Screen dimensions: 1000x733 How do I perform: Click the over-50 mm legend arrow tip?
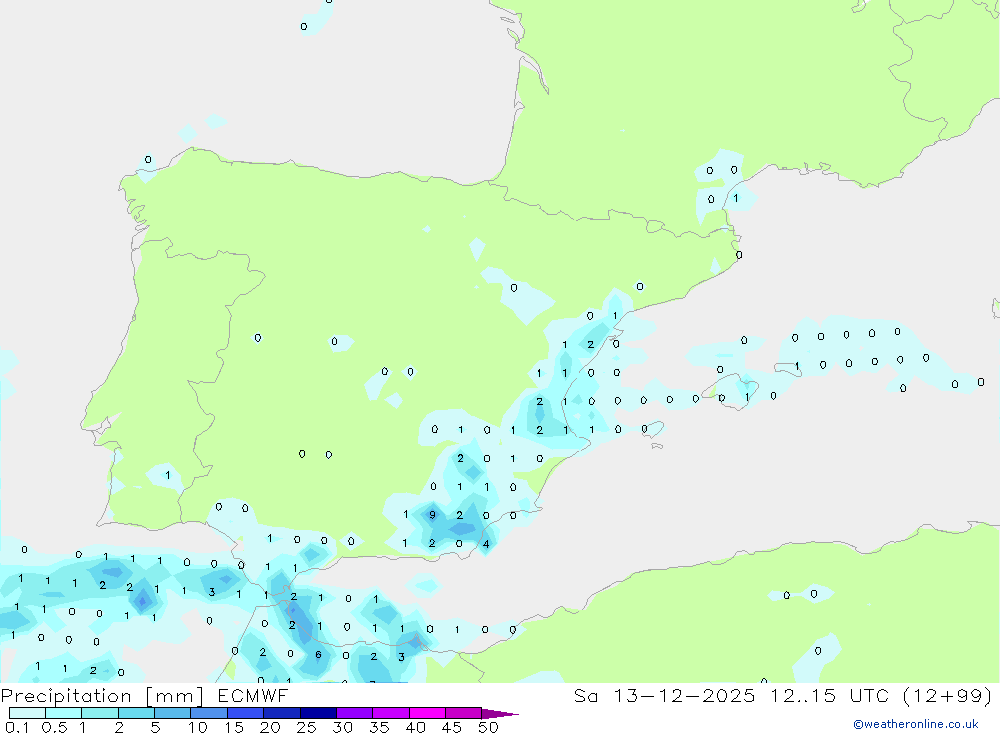coord(501,714)
